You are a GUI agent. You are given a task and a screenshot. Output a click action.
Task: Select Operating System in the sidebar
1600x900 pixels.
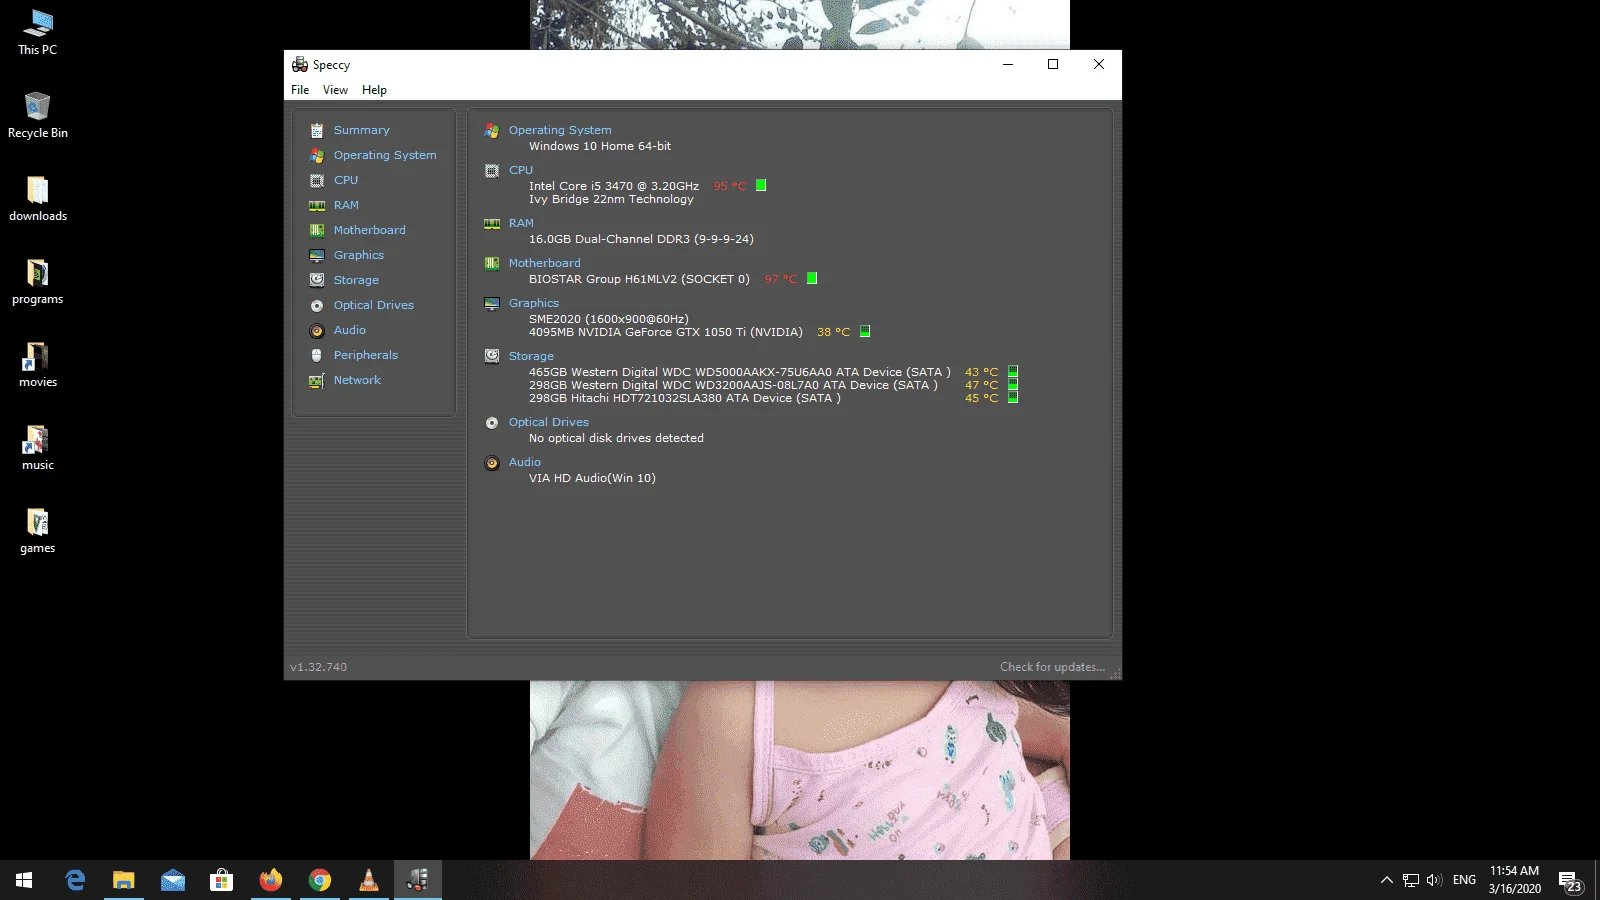[385, 155]
